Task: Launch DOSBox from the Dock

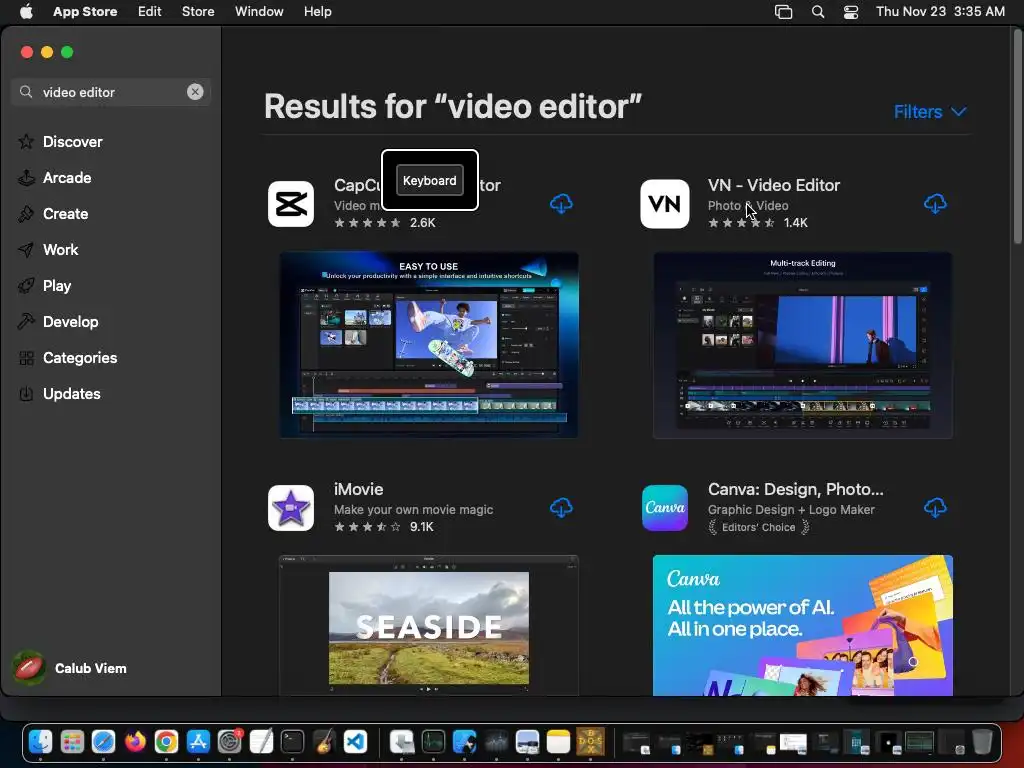Action: coord(590,742)
